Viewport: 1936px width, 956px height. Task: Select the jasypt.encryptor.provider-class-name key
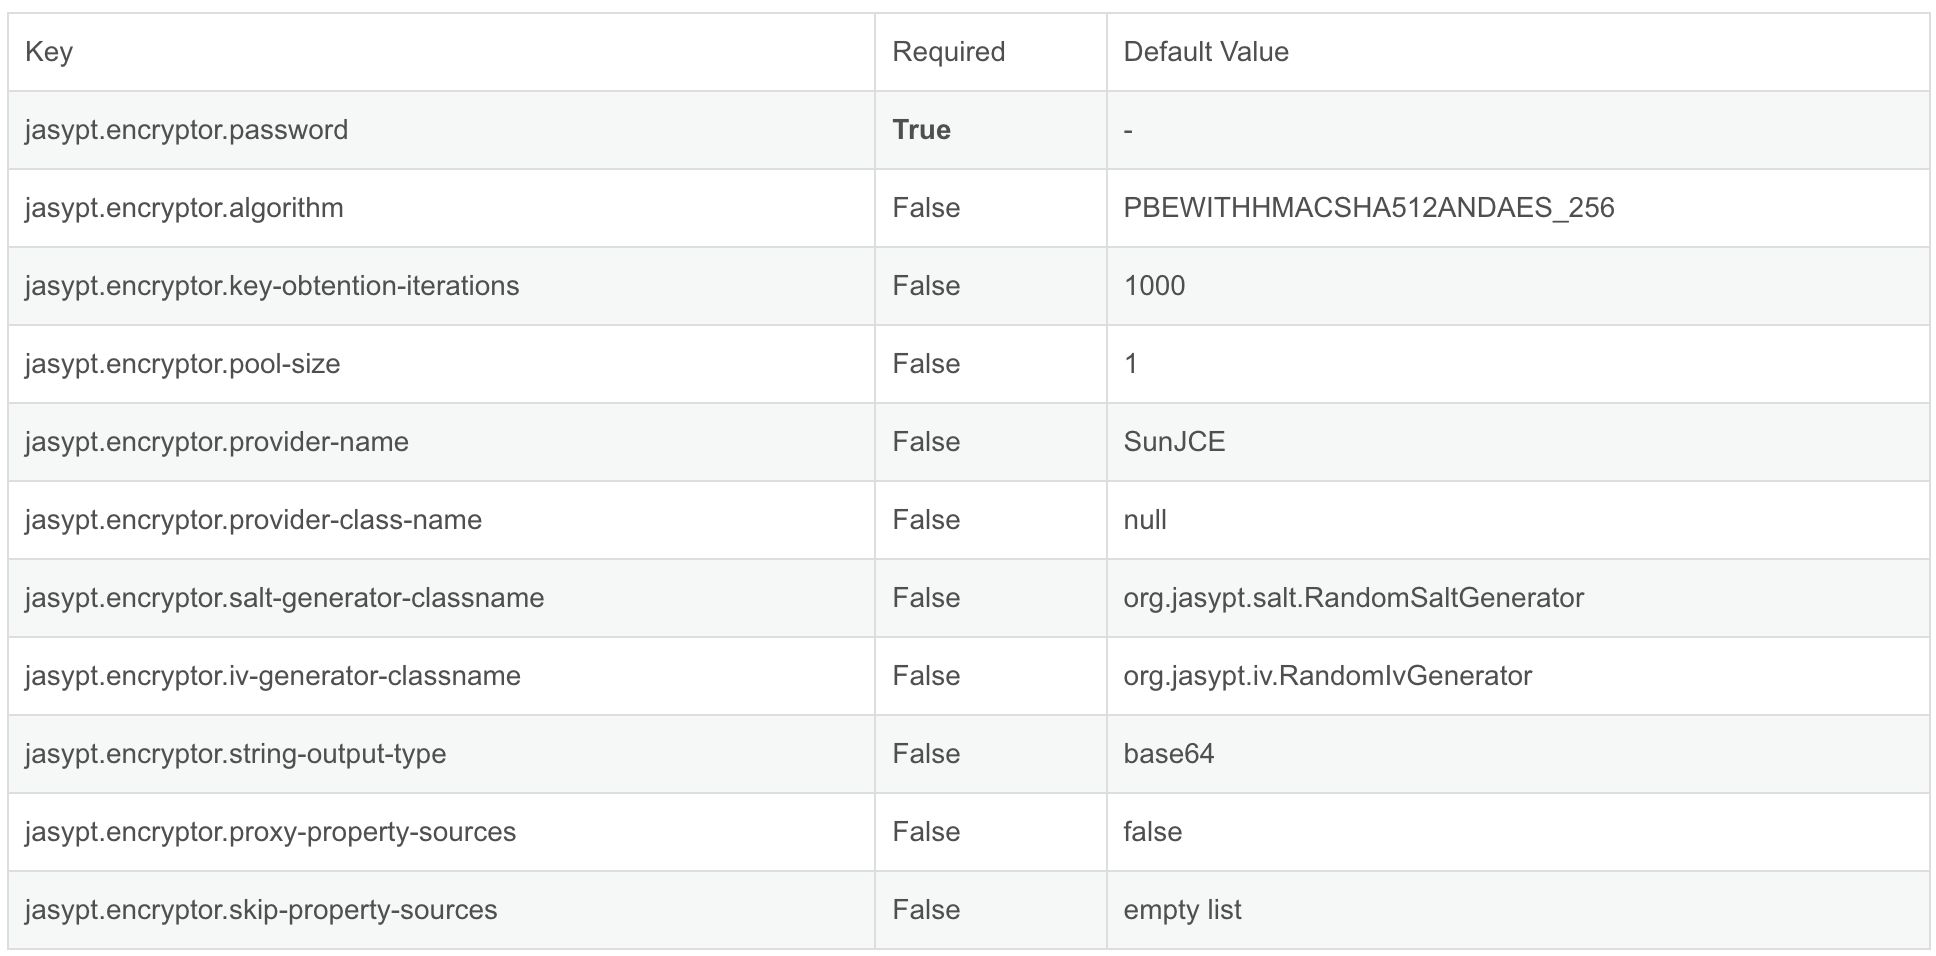coord(253,520)
